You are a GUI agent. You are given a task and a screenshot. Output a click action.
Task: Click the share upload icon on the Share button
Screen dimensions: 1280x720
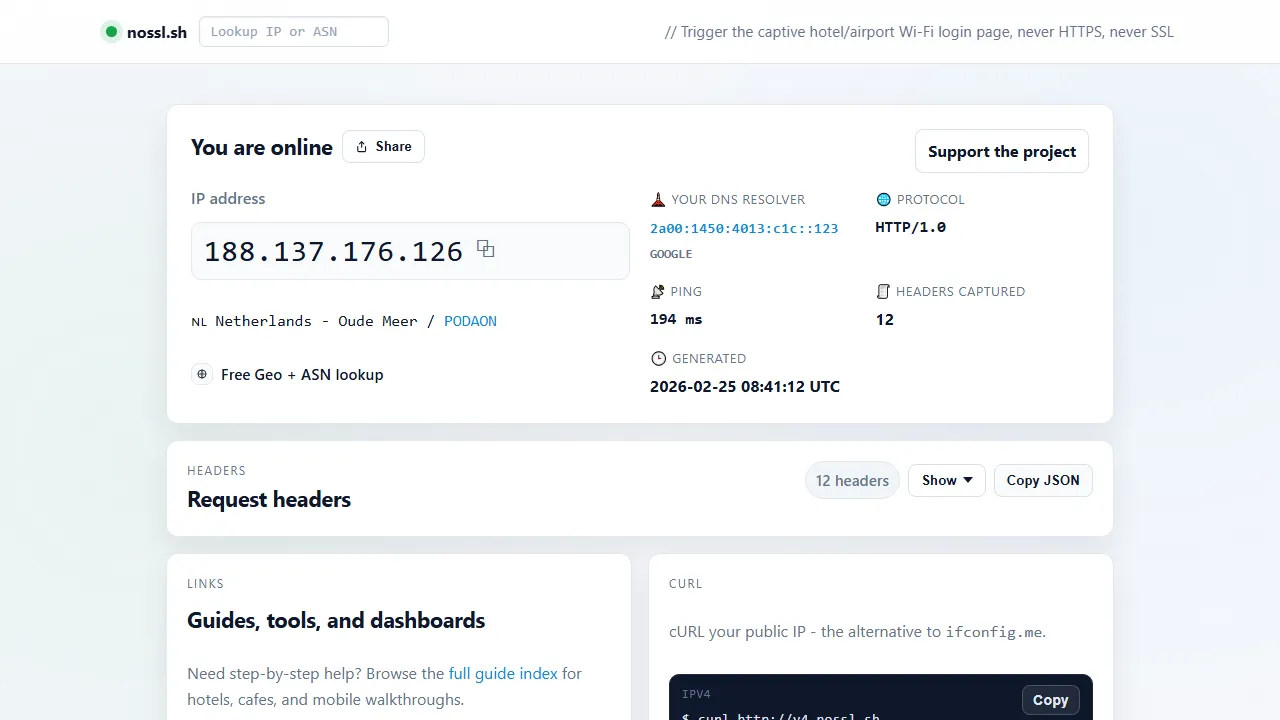(362, 146)
